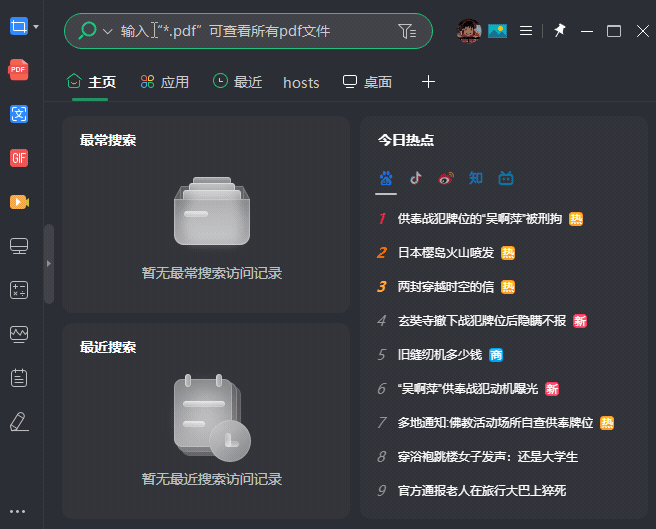Open the GIF recording tool

(18, 158)
